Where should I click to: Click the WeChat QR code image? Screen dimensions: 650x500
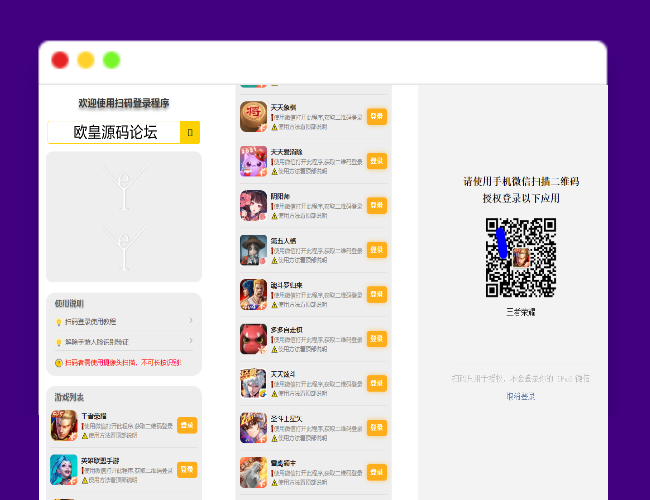[x=521, y=257]
